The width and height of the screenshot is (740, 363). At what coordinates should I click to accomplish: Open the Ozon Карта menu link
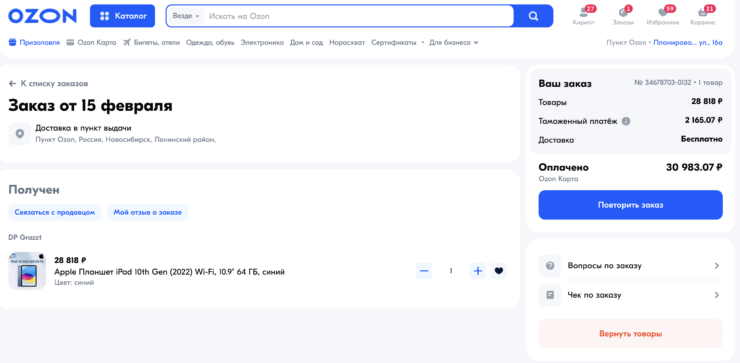coord(91,42)
